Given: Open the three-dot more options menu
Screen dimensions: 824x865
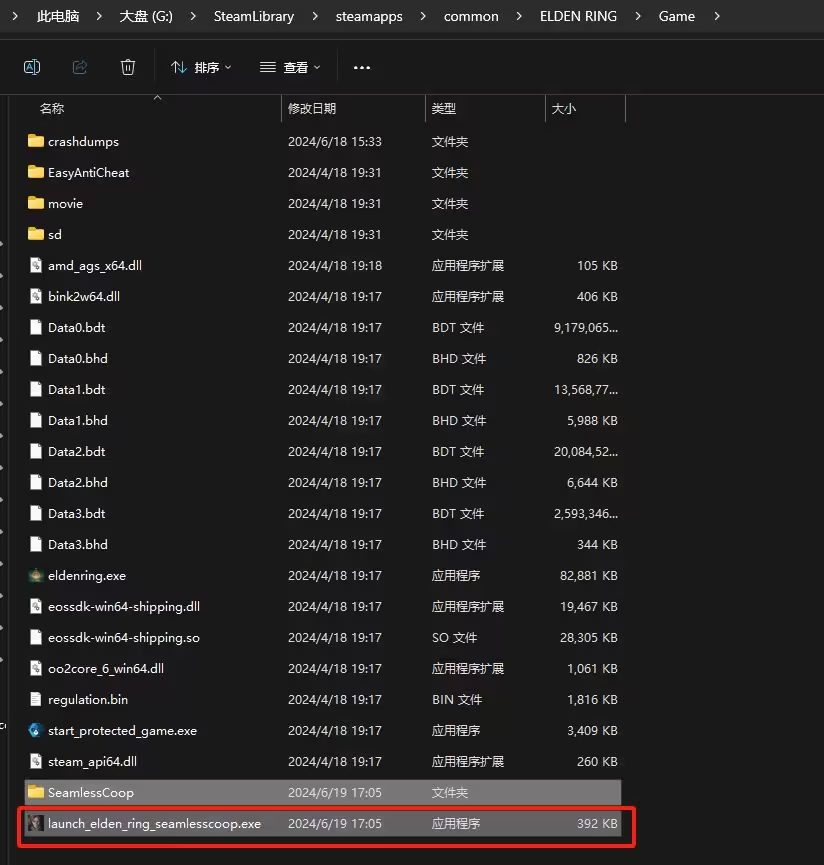Looking at the screenshot, I should coord(362,67).
